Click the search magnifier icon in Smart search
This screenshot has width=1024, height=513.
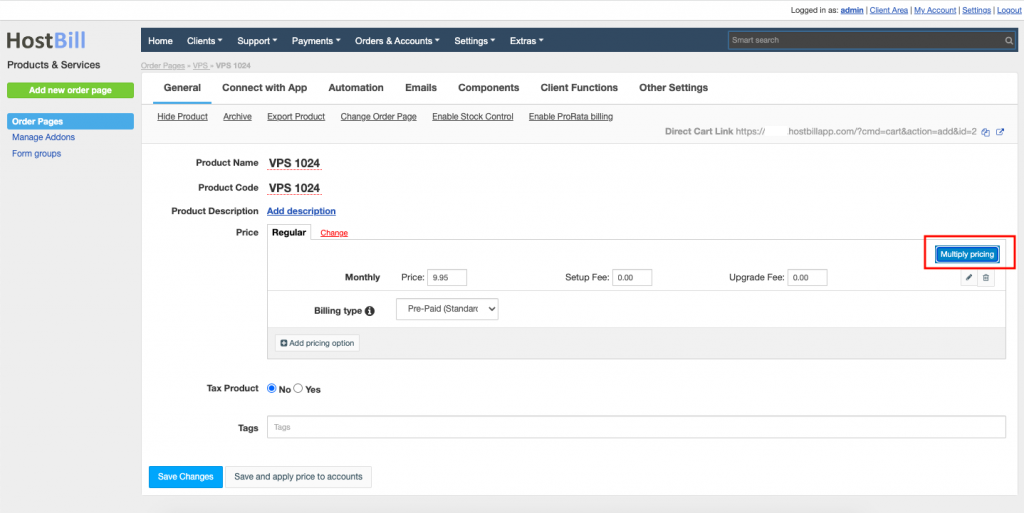pos(1009,40)
